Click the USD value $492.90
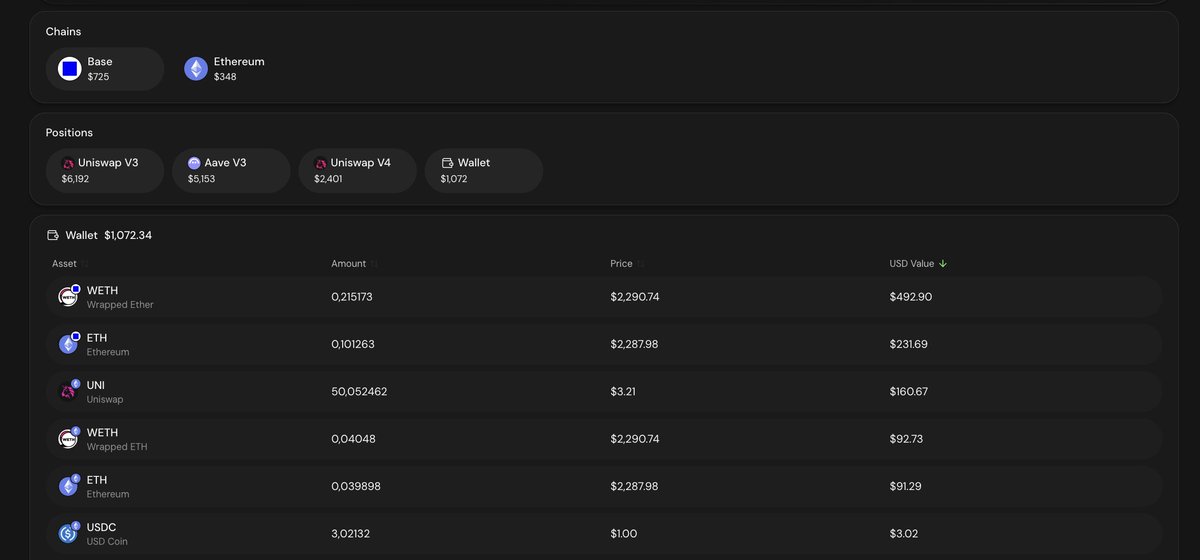Screen dimensions: 1200x560 click(x=911, y=297)
